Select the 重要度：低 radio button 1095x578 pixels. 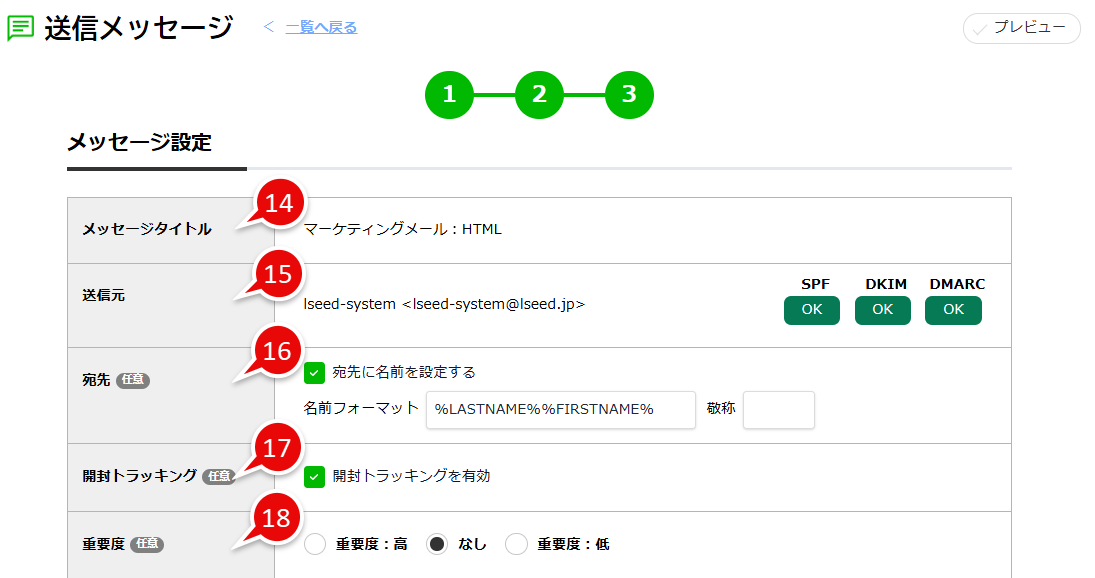point(516,544)
